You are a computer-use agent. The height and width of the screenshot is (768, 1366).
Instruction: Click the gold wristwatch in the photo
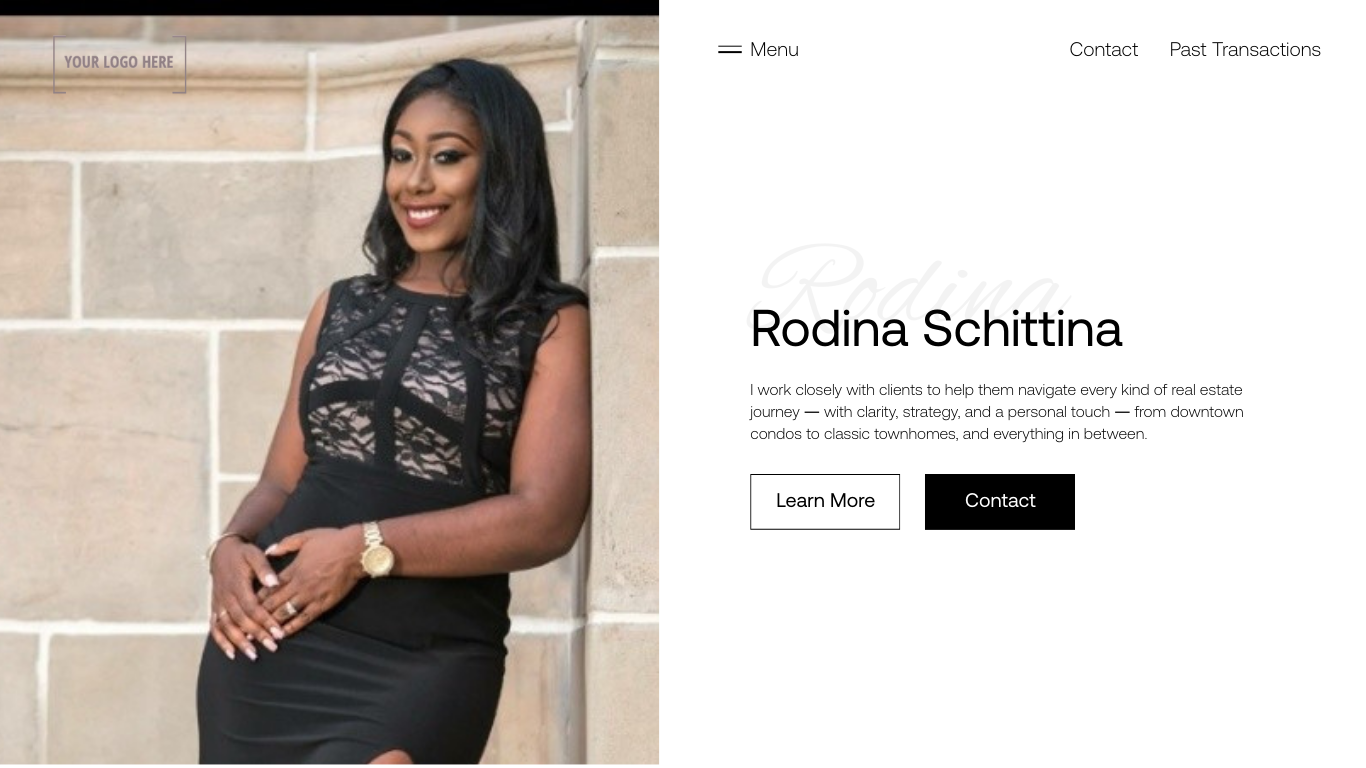(377, 550)
